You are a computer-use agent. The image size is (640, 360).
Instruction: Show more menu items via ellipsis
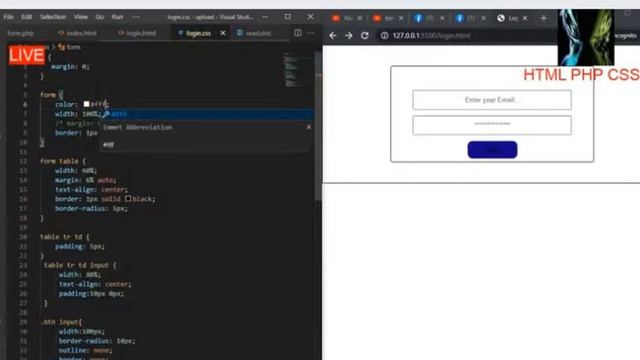pos(136,17)
